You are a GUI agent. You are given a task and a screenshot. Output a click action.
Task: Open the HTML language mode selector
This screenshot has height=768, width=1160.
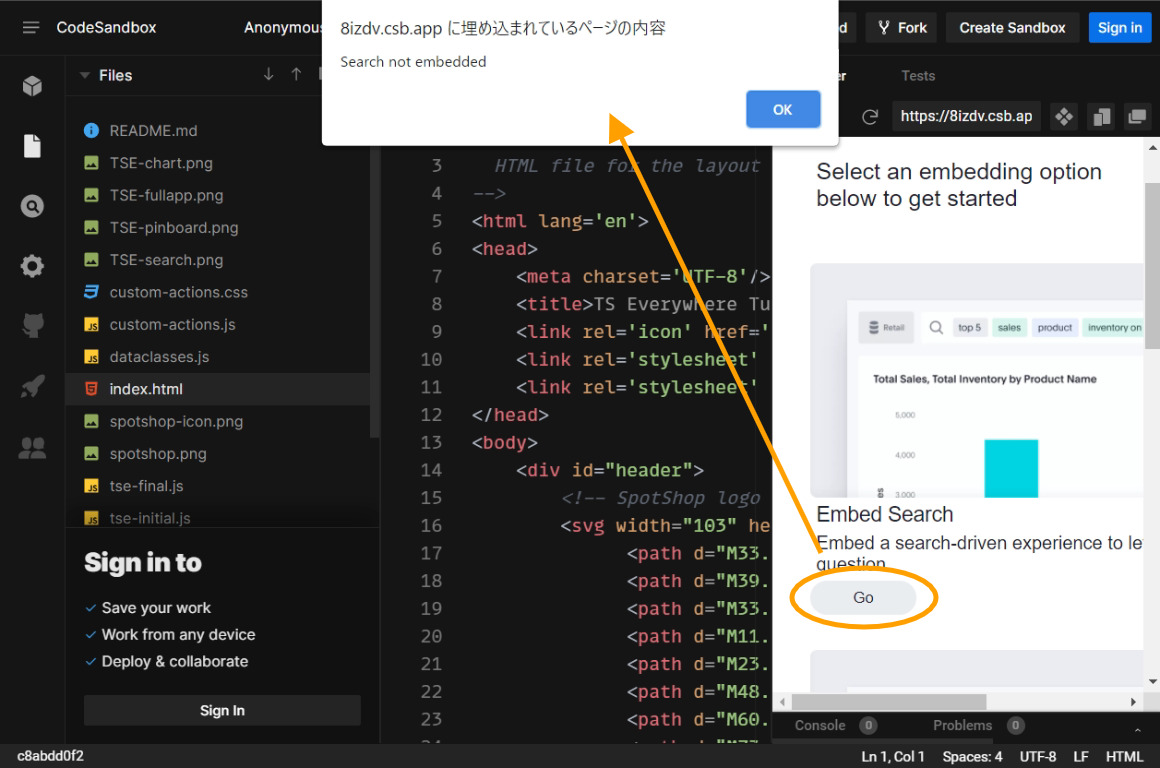(1124, 756)
